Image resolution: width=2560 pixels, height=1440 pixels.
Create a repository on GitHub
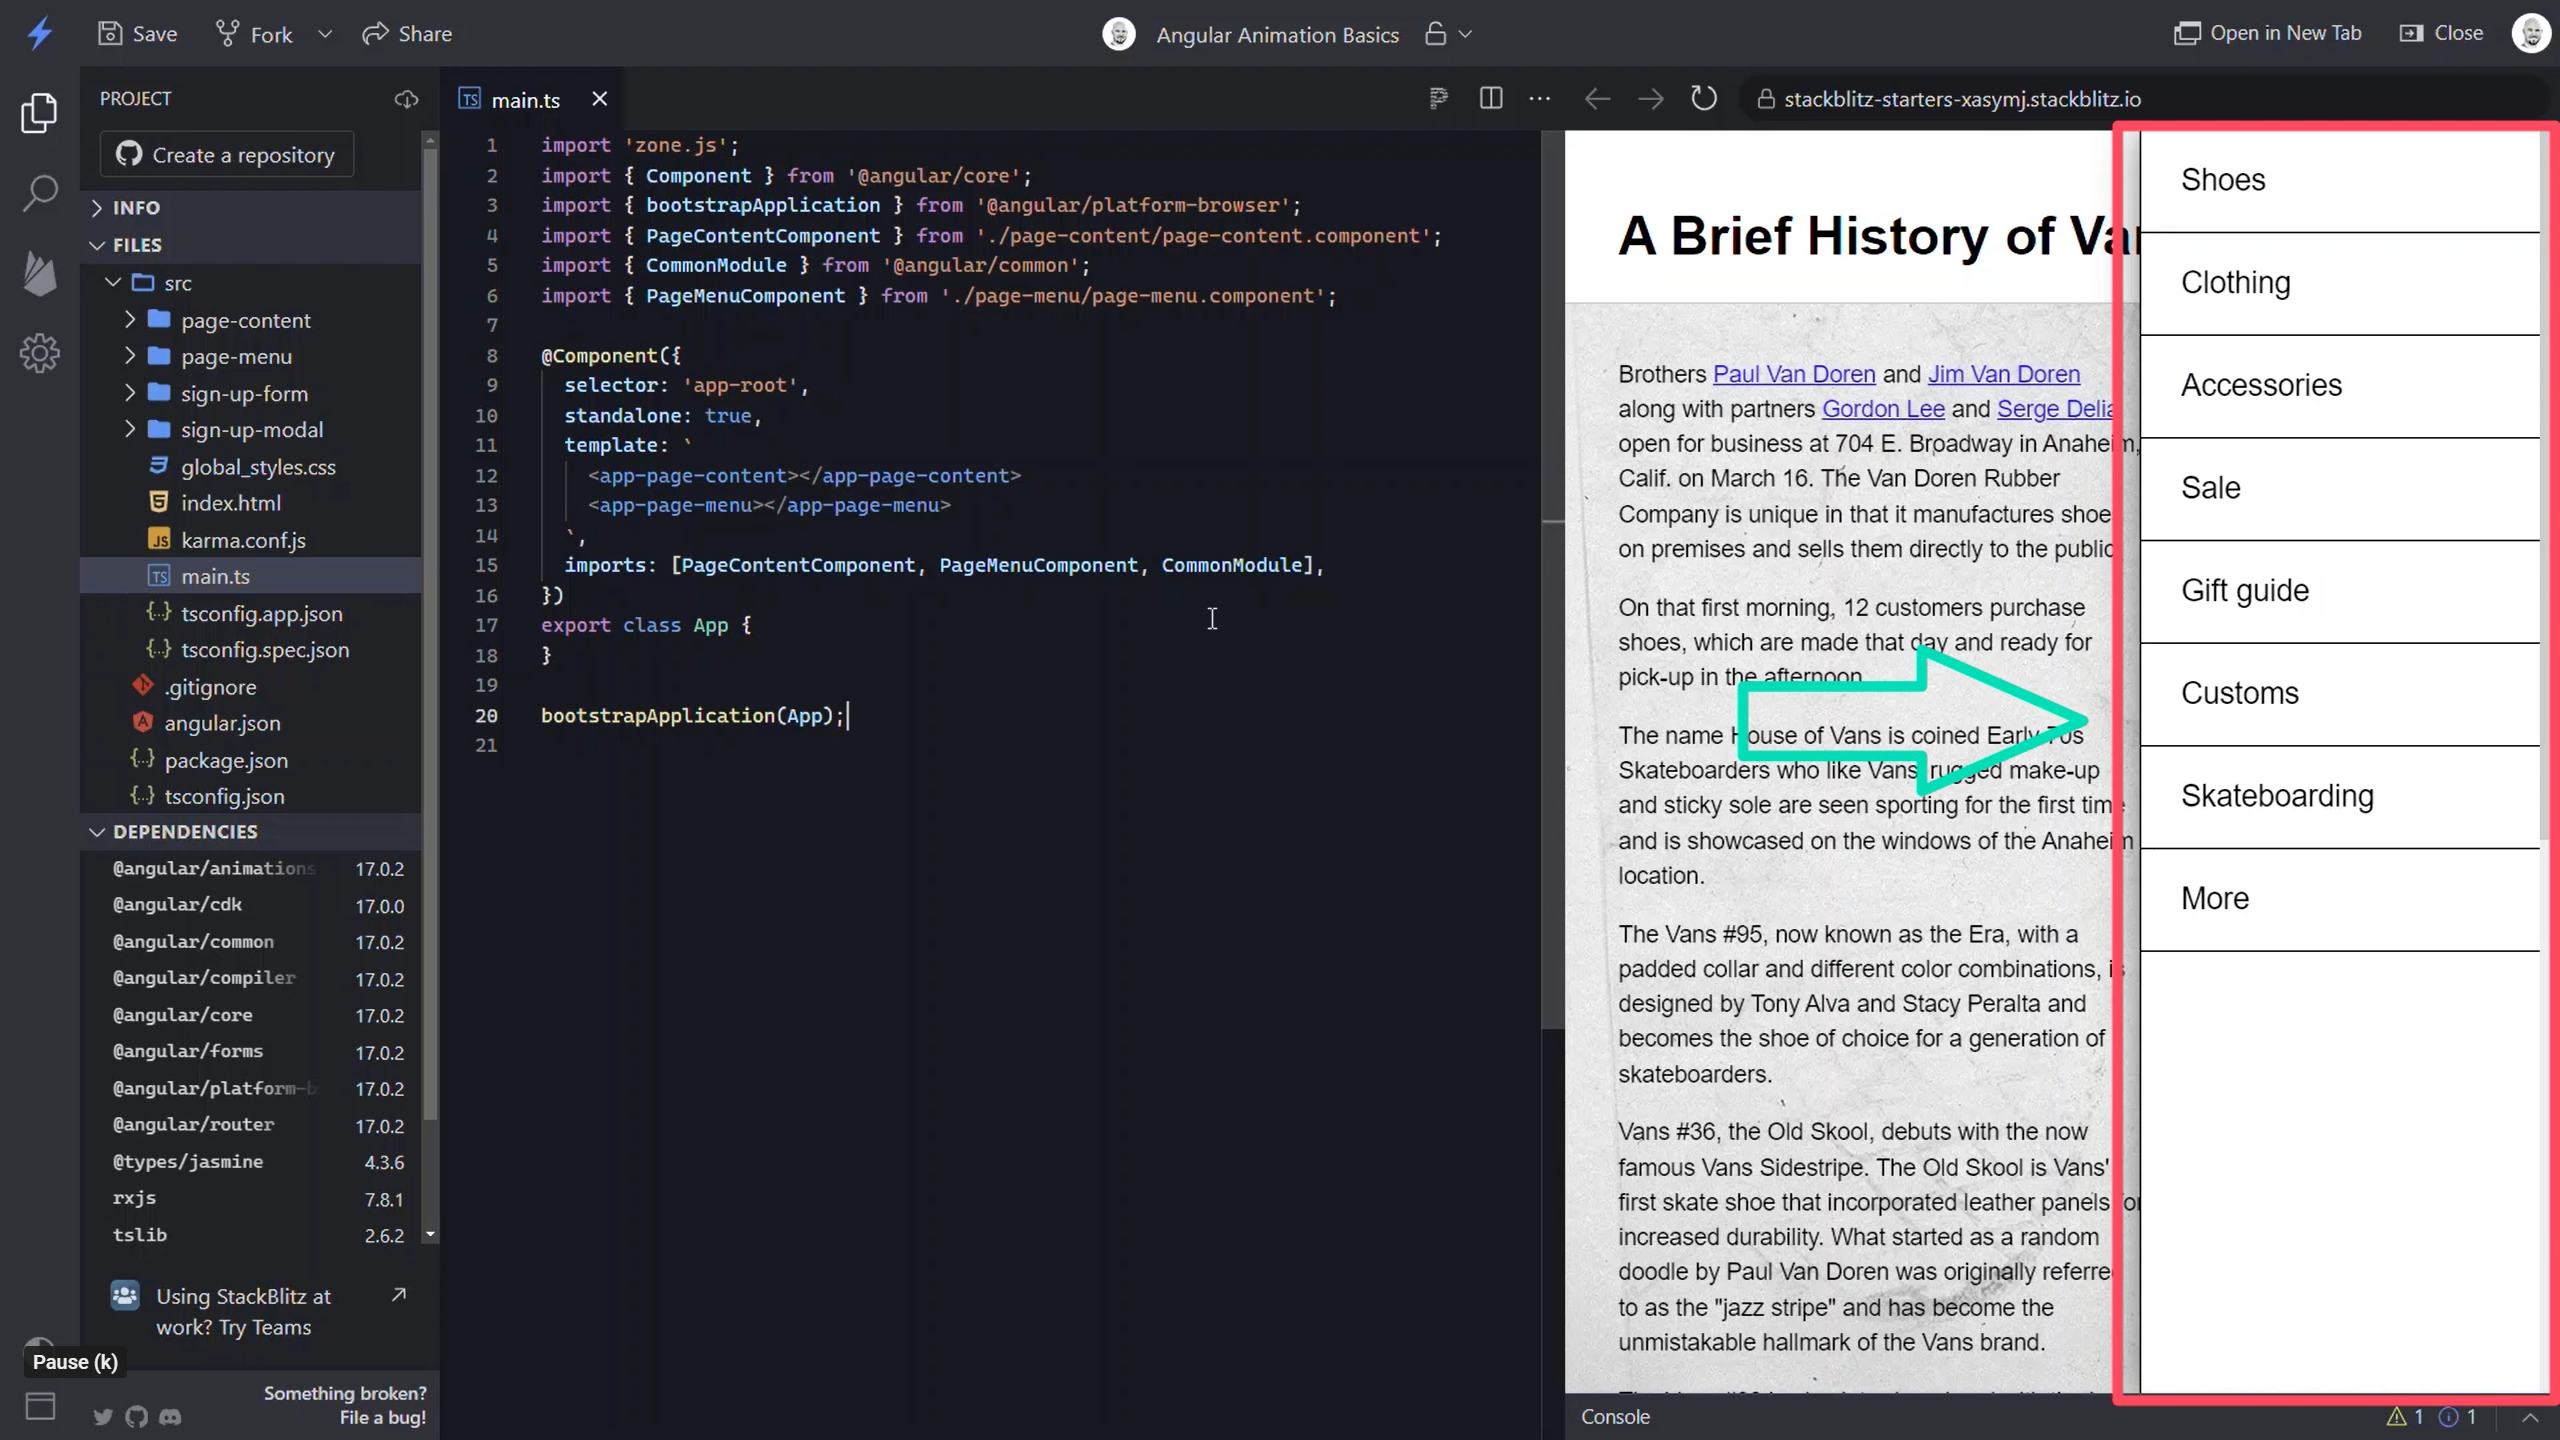point(227,155)
